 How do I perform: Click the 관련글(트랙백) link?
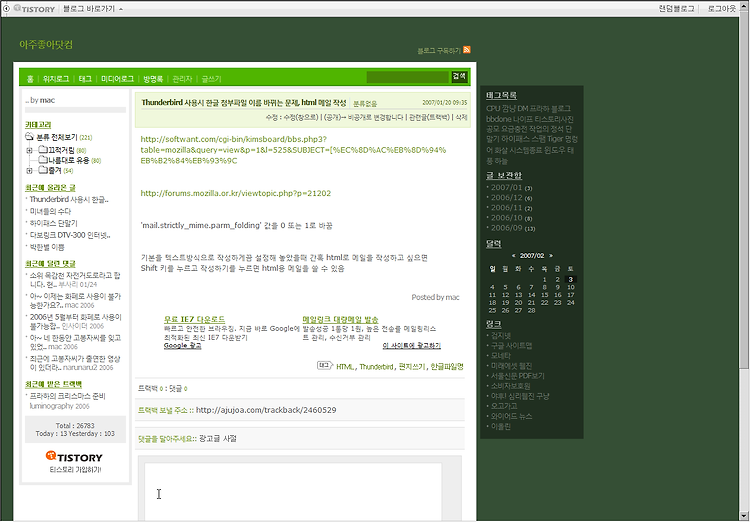429,117
